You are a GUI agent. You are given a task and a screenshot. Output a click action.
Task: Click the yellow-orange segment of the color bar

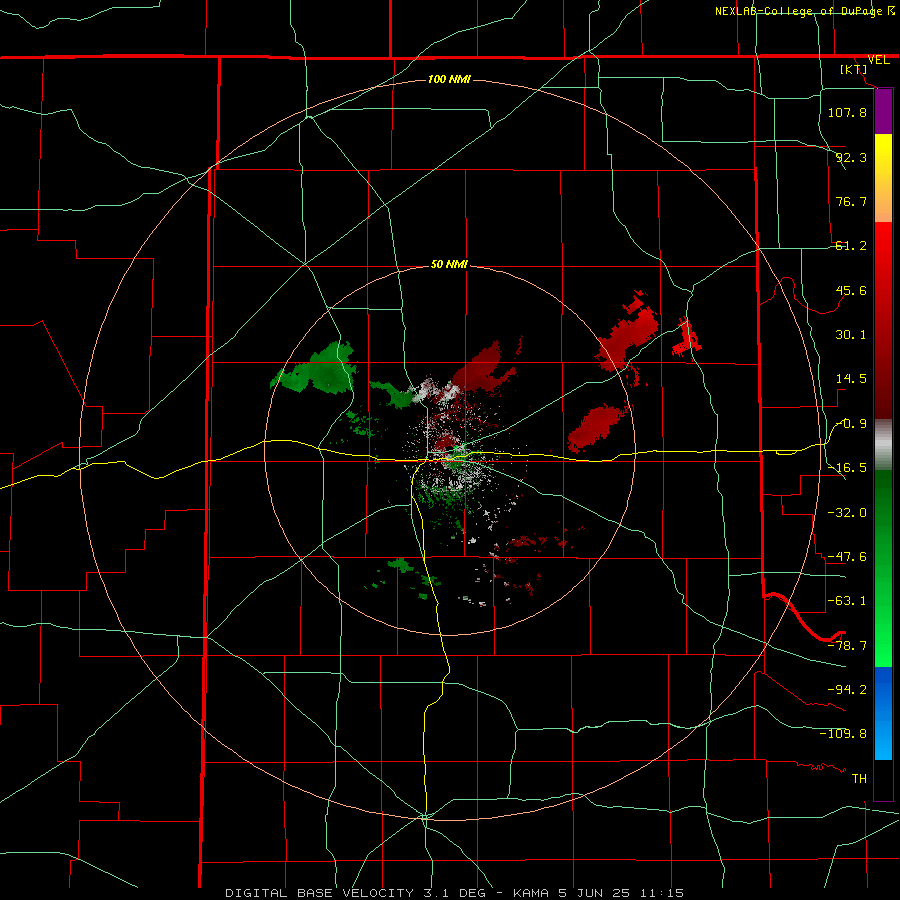click(x=883, y=178)
